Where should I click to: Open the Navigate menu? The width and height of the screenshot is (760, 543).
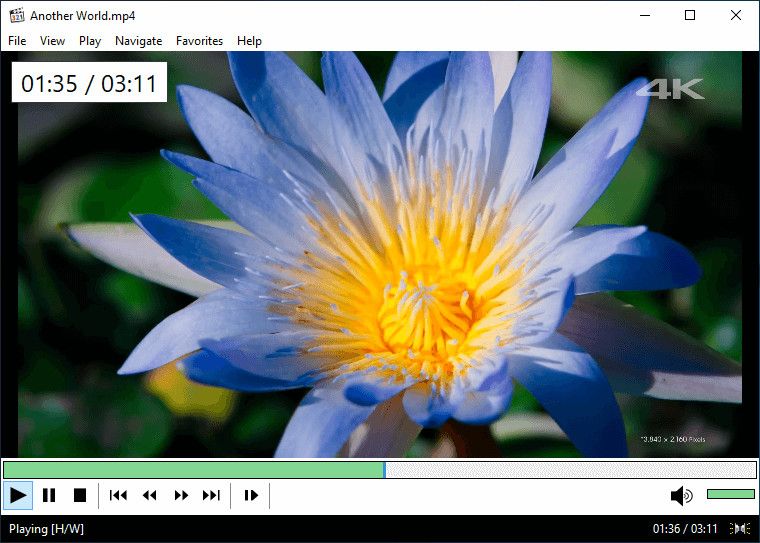139,41
